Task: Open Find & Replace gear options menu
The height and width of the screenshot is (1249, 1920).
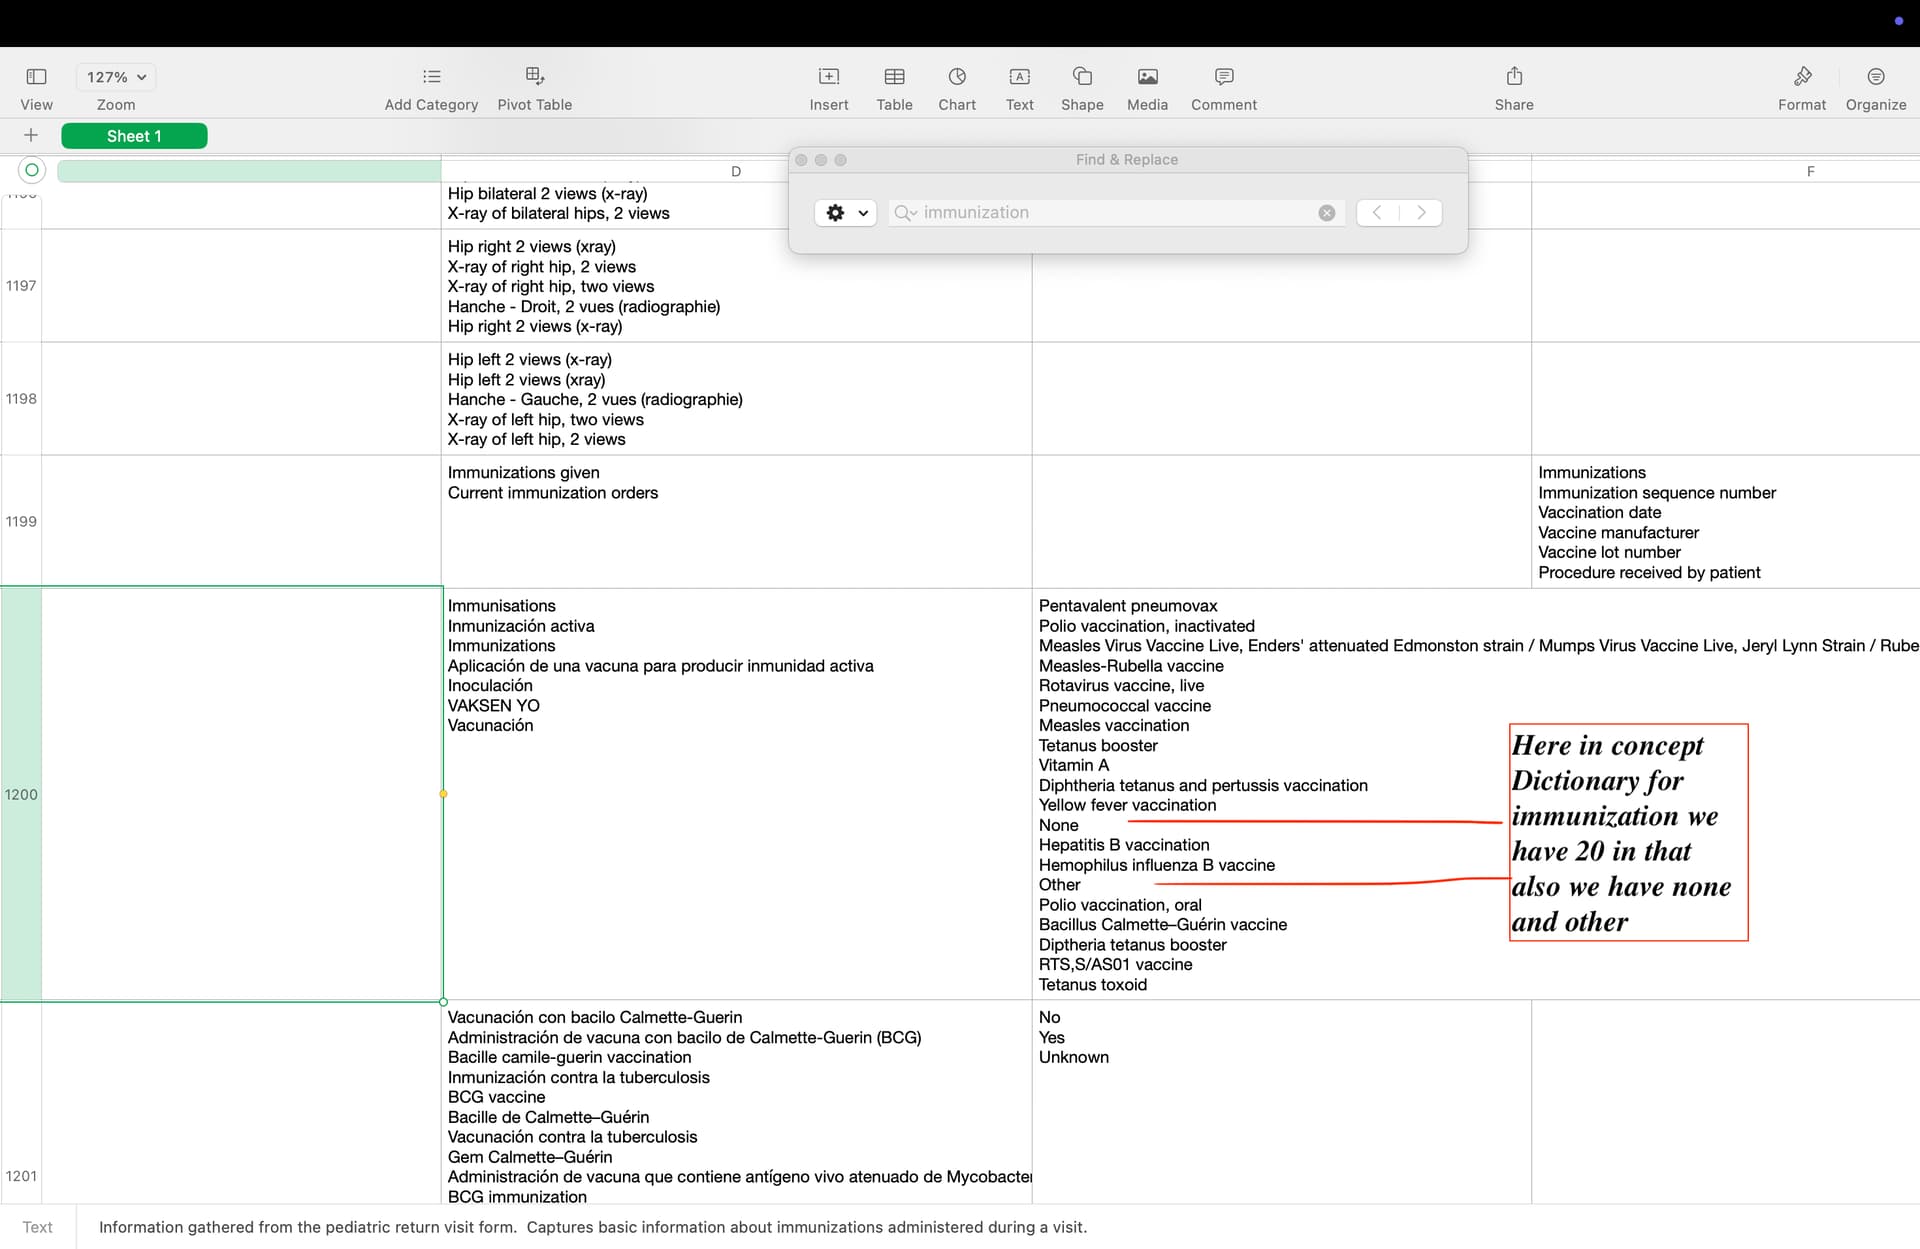Action: coord(846,213)
